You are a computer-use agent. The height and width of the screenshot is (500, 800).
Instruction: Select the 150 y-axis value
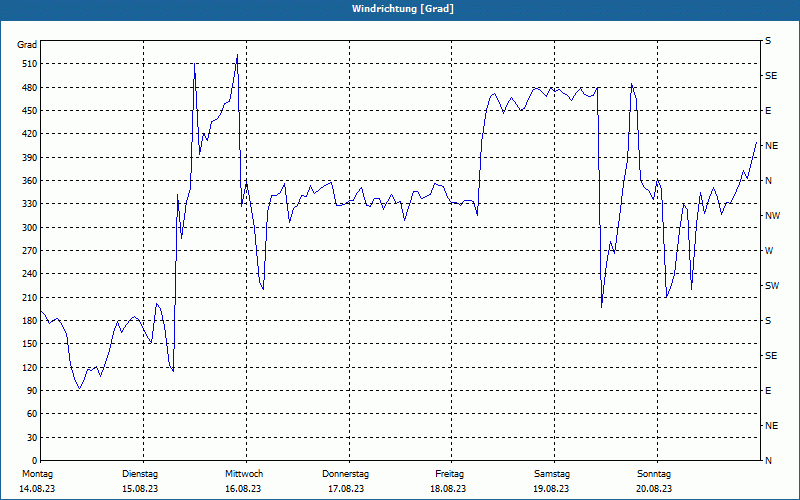(x=30, y=344)
